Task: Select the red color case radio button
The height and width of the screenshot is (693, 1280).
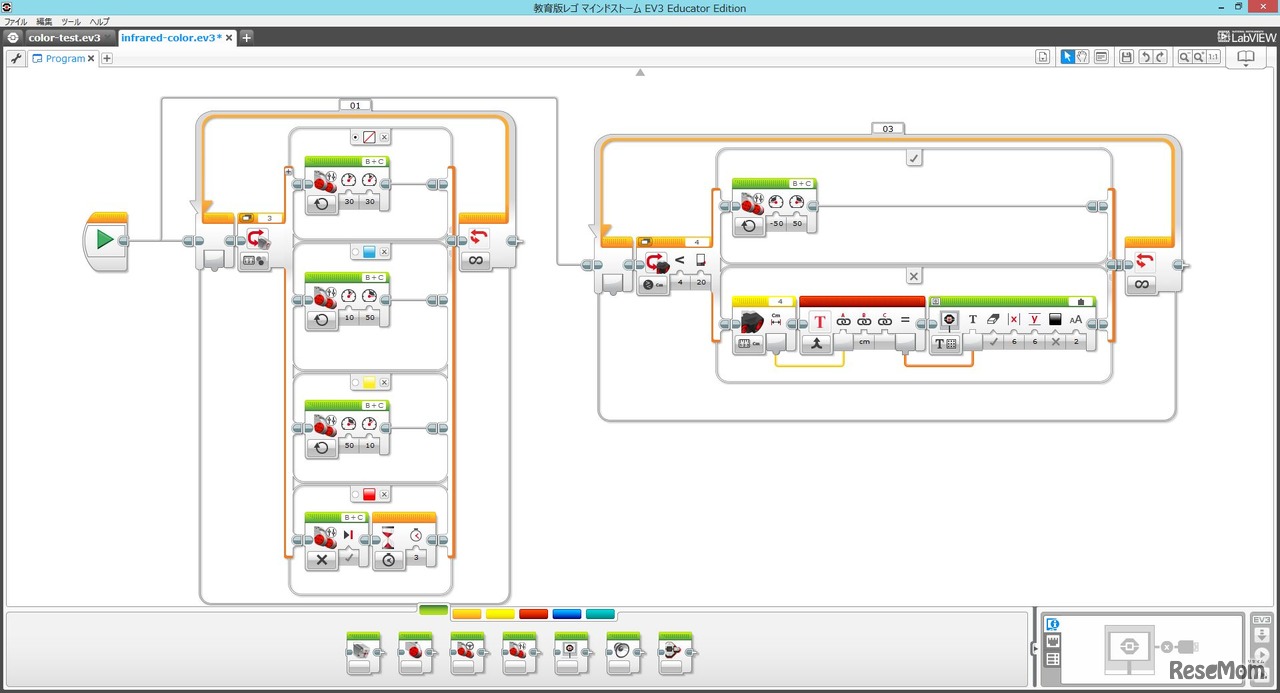Action: [x=354, y=494]
